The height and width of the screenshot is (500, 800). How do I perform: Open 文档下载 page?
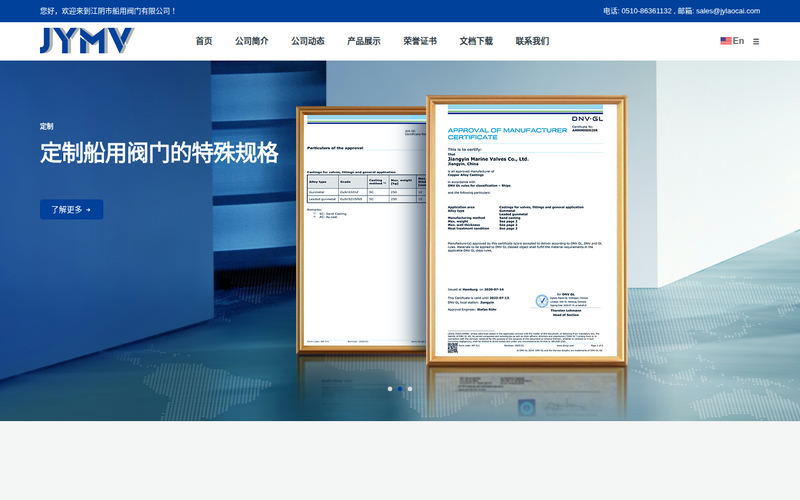point(476,41)
